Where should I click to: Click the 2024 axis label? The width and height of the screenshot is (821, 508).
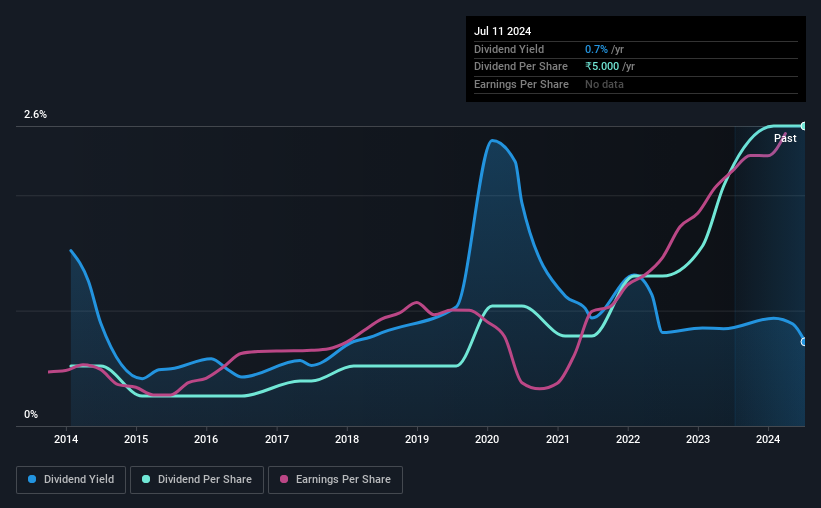[768, 439]
